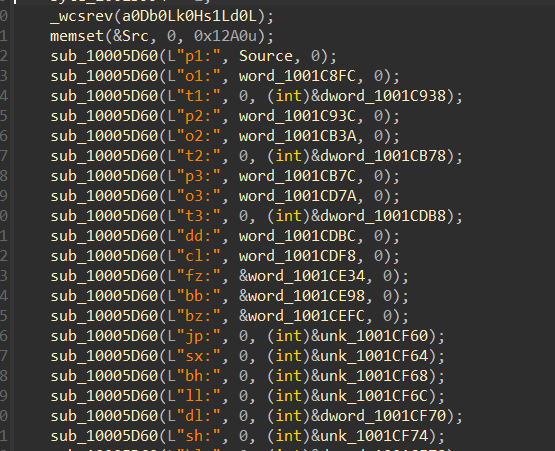Select the L"fz:" string literal
The width and height of the screenshot is (555, 451).
(194, 276)
